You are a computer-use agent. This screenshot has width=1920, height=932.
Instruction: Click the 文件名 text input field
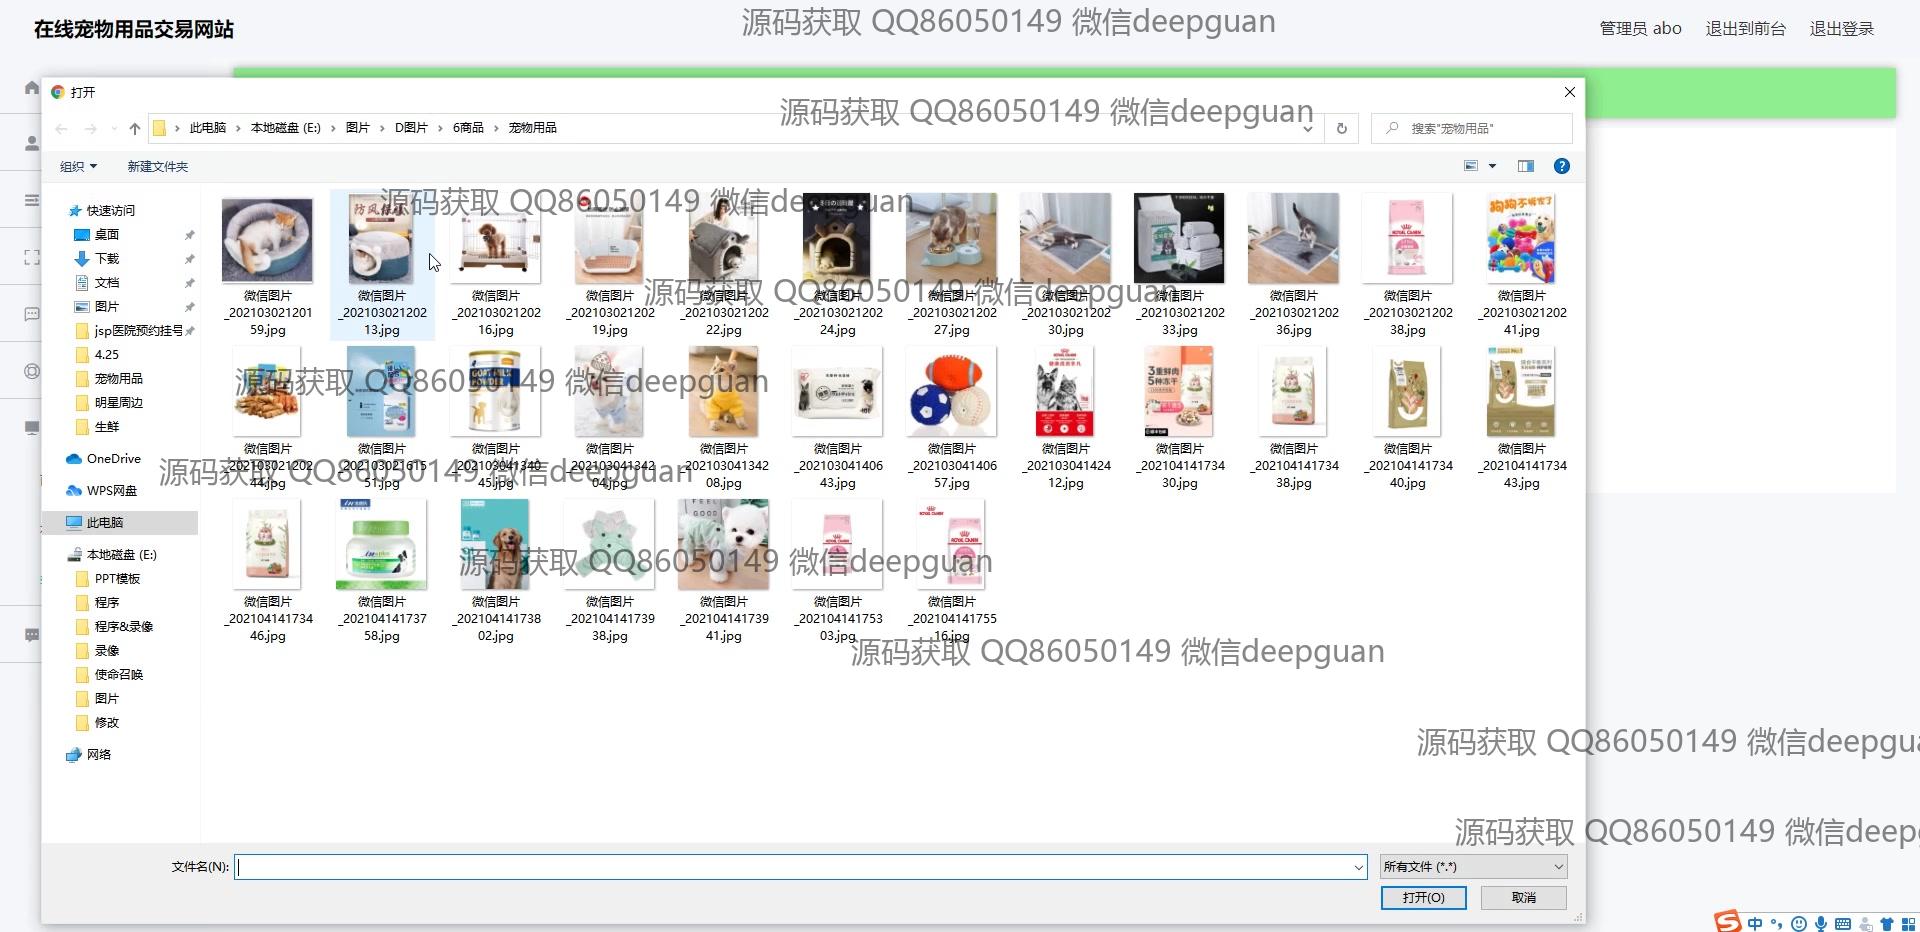(792, 867)
